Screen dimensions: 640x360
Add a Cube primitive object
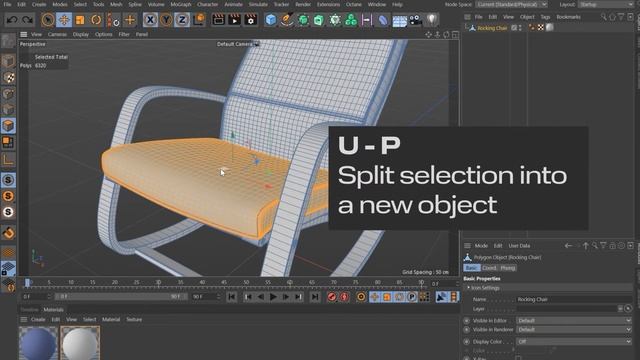click(271, 20)
